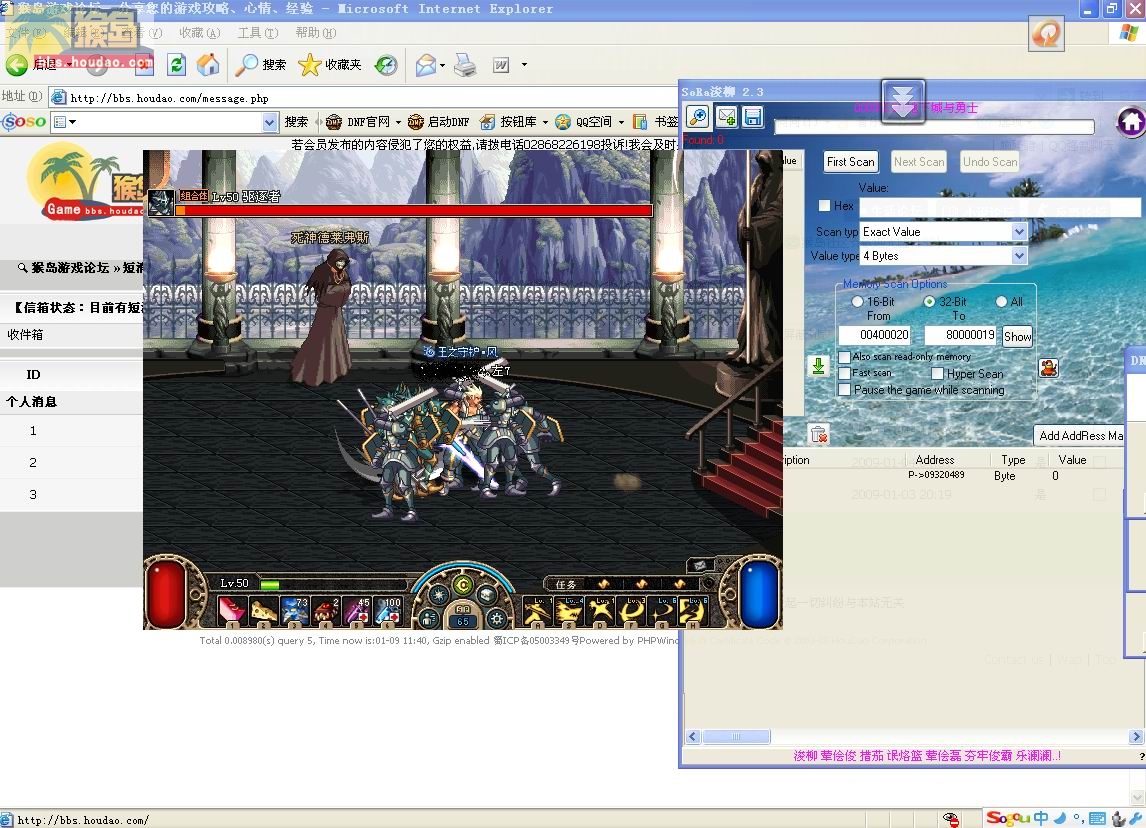Open the Scan type Exact Value dropdown
The height and width of the screenshot is (828, 1146).
[1020, 232]
